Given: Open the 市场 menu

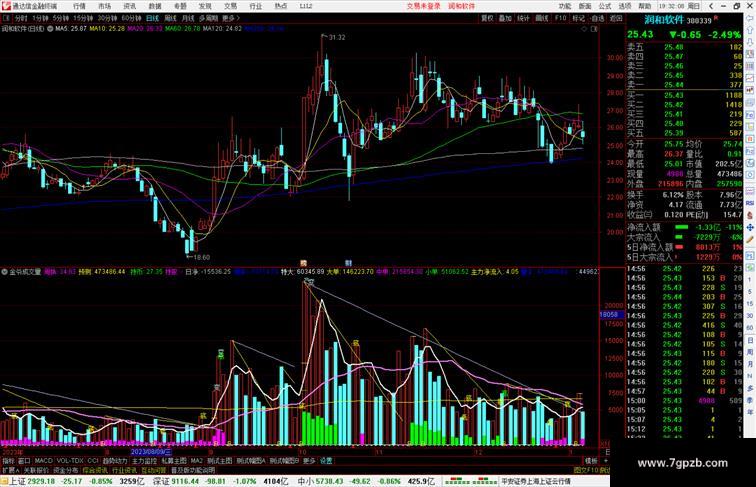Looking at the screenshot, I should (x=104, y=6).
